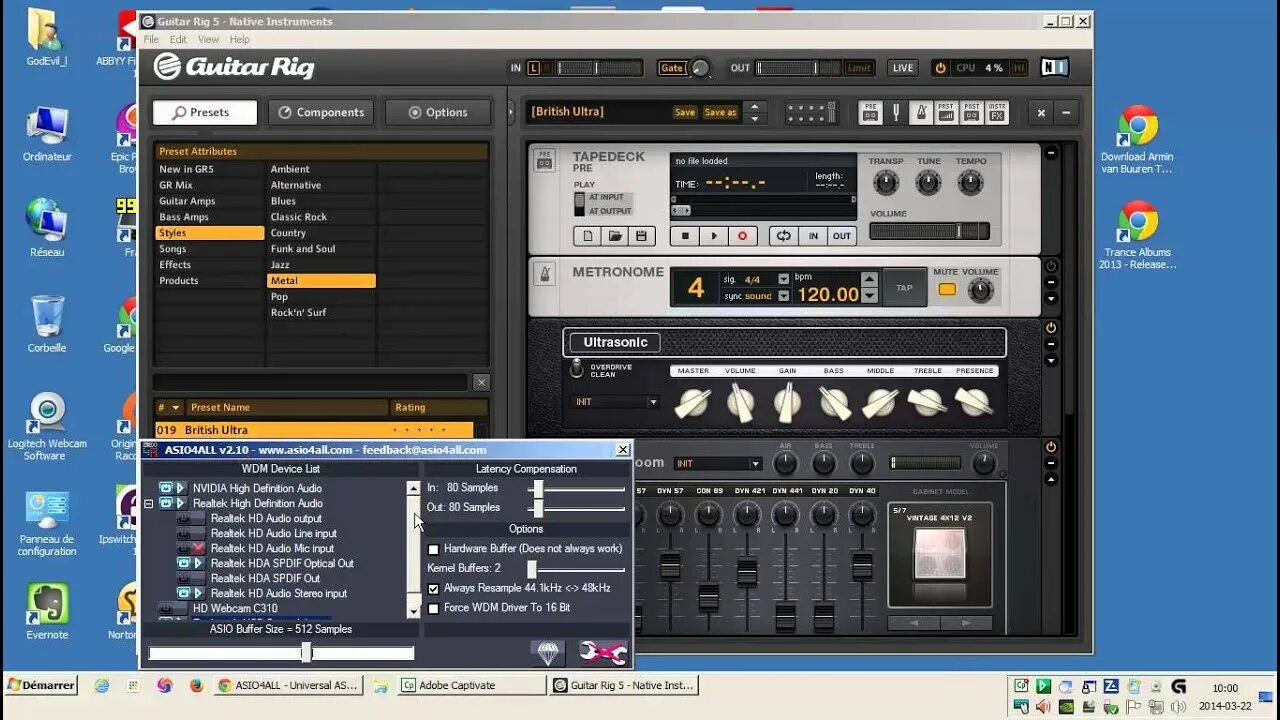Toggle Metronome MUTE button
This screenshot has height=720, width=1280.
tap(946, 290)
